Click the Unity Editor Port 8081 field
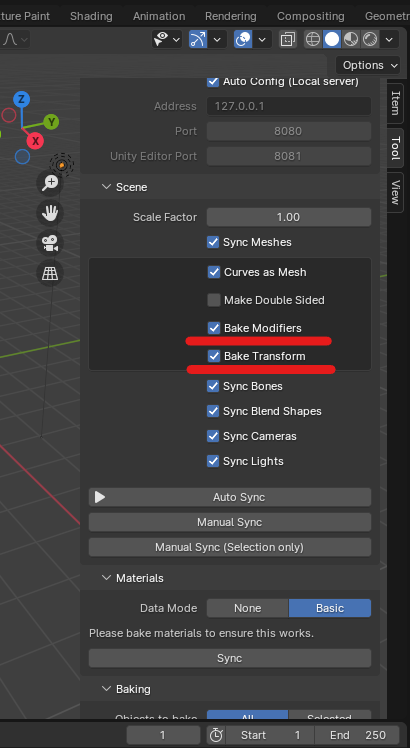 (289, 156)
